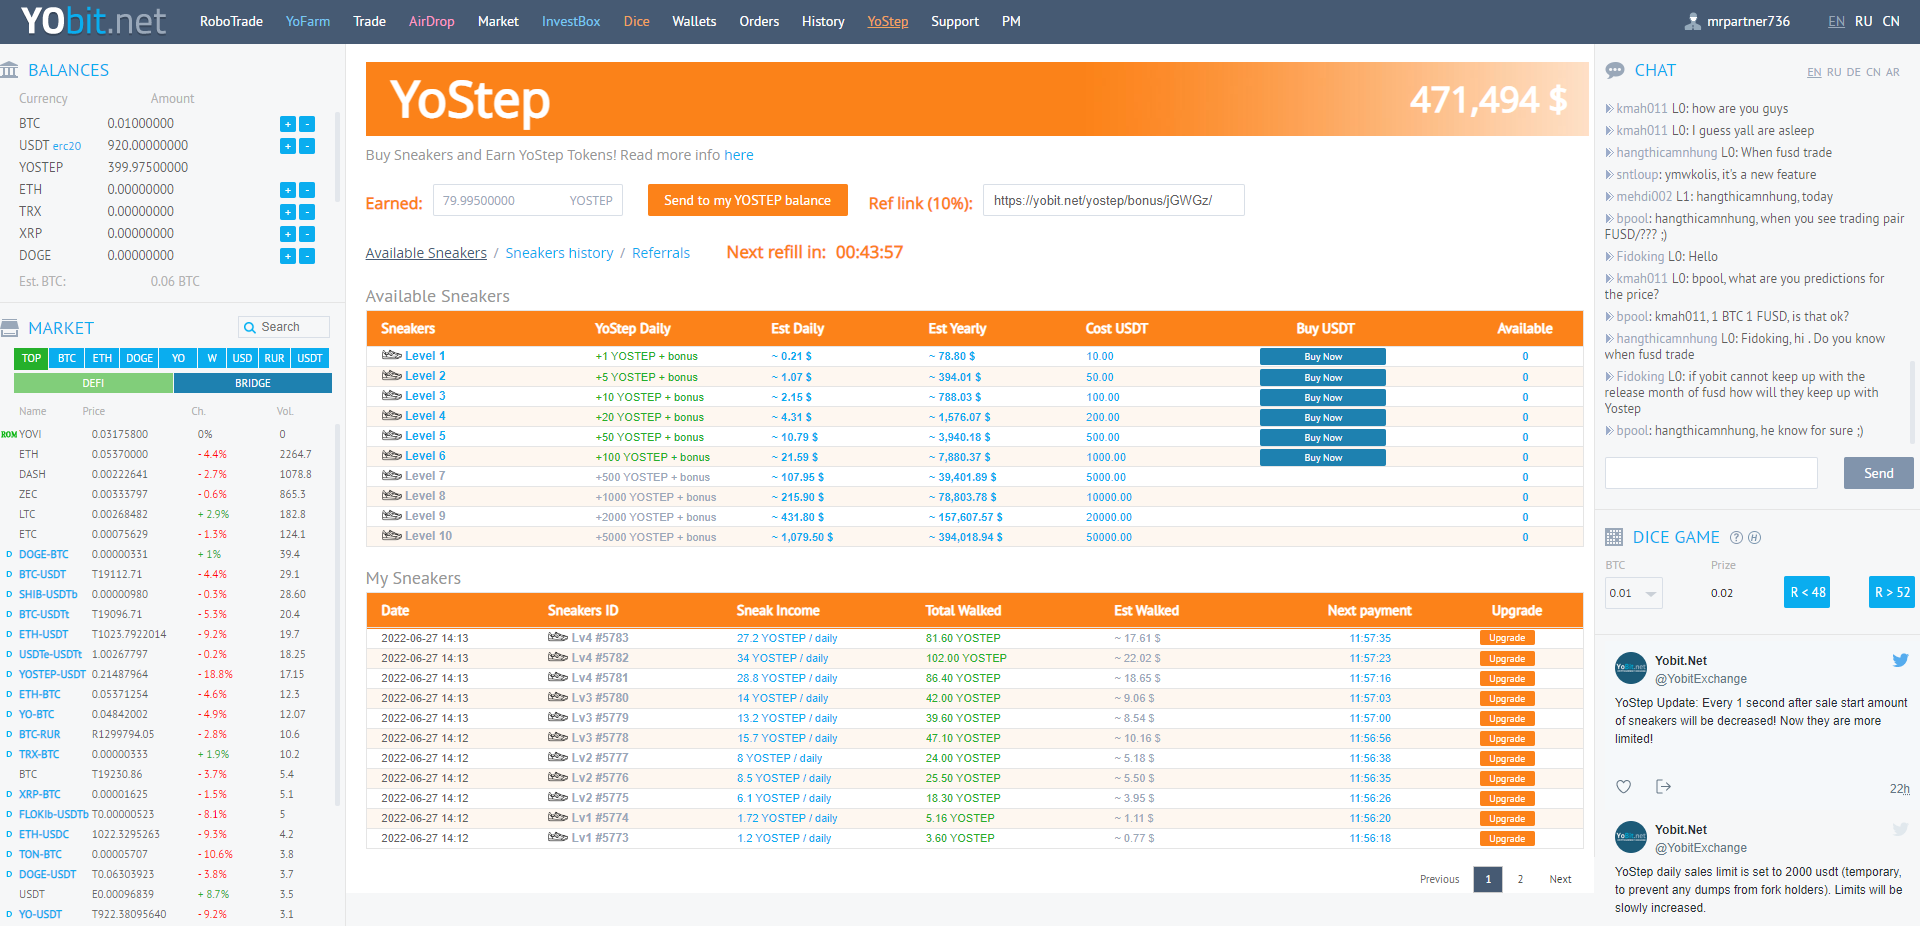Open the Dice Game help question icon
The height and width of the screenshot is (926, 1920).
pos(1737,538)
